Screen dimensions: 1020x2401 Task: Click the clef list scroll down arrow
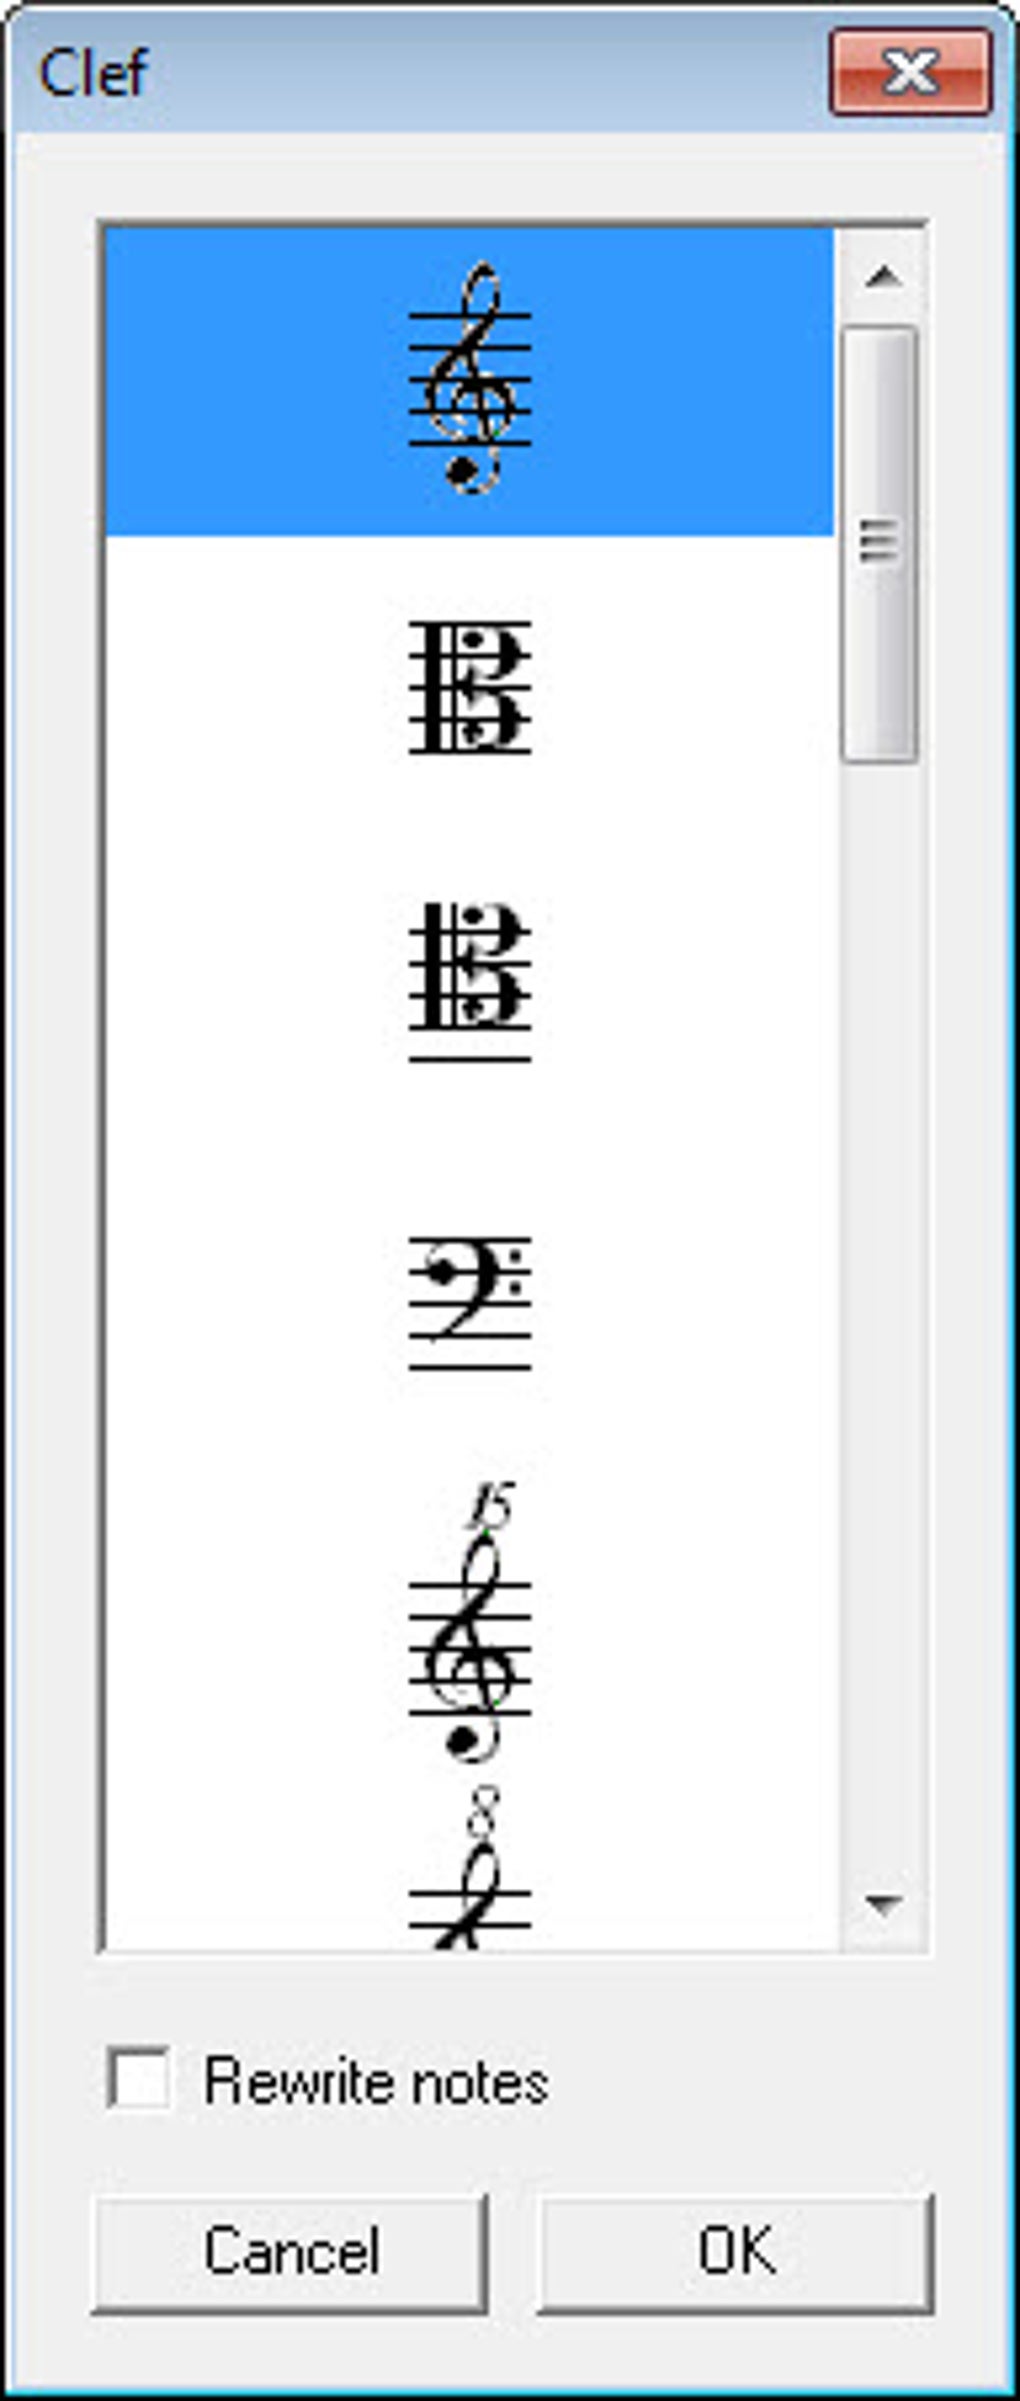click(x=882, y=1903)
